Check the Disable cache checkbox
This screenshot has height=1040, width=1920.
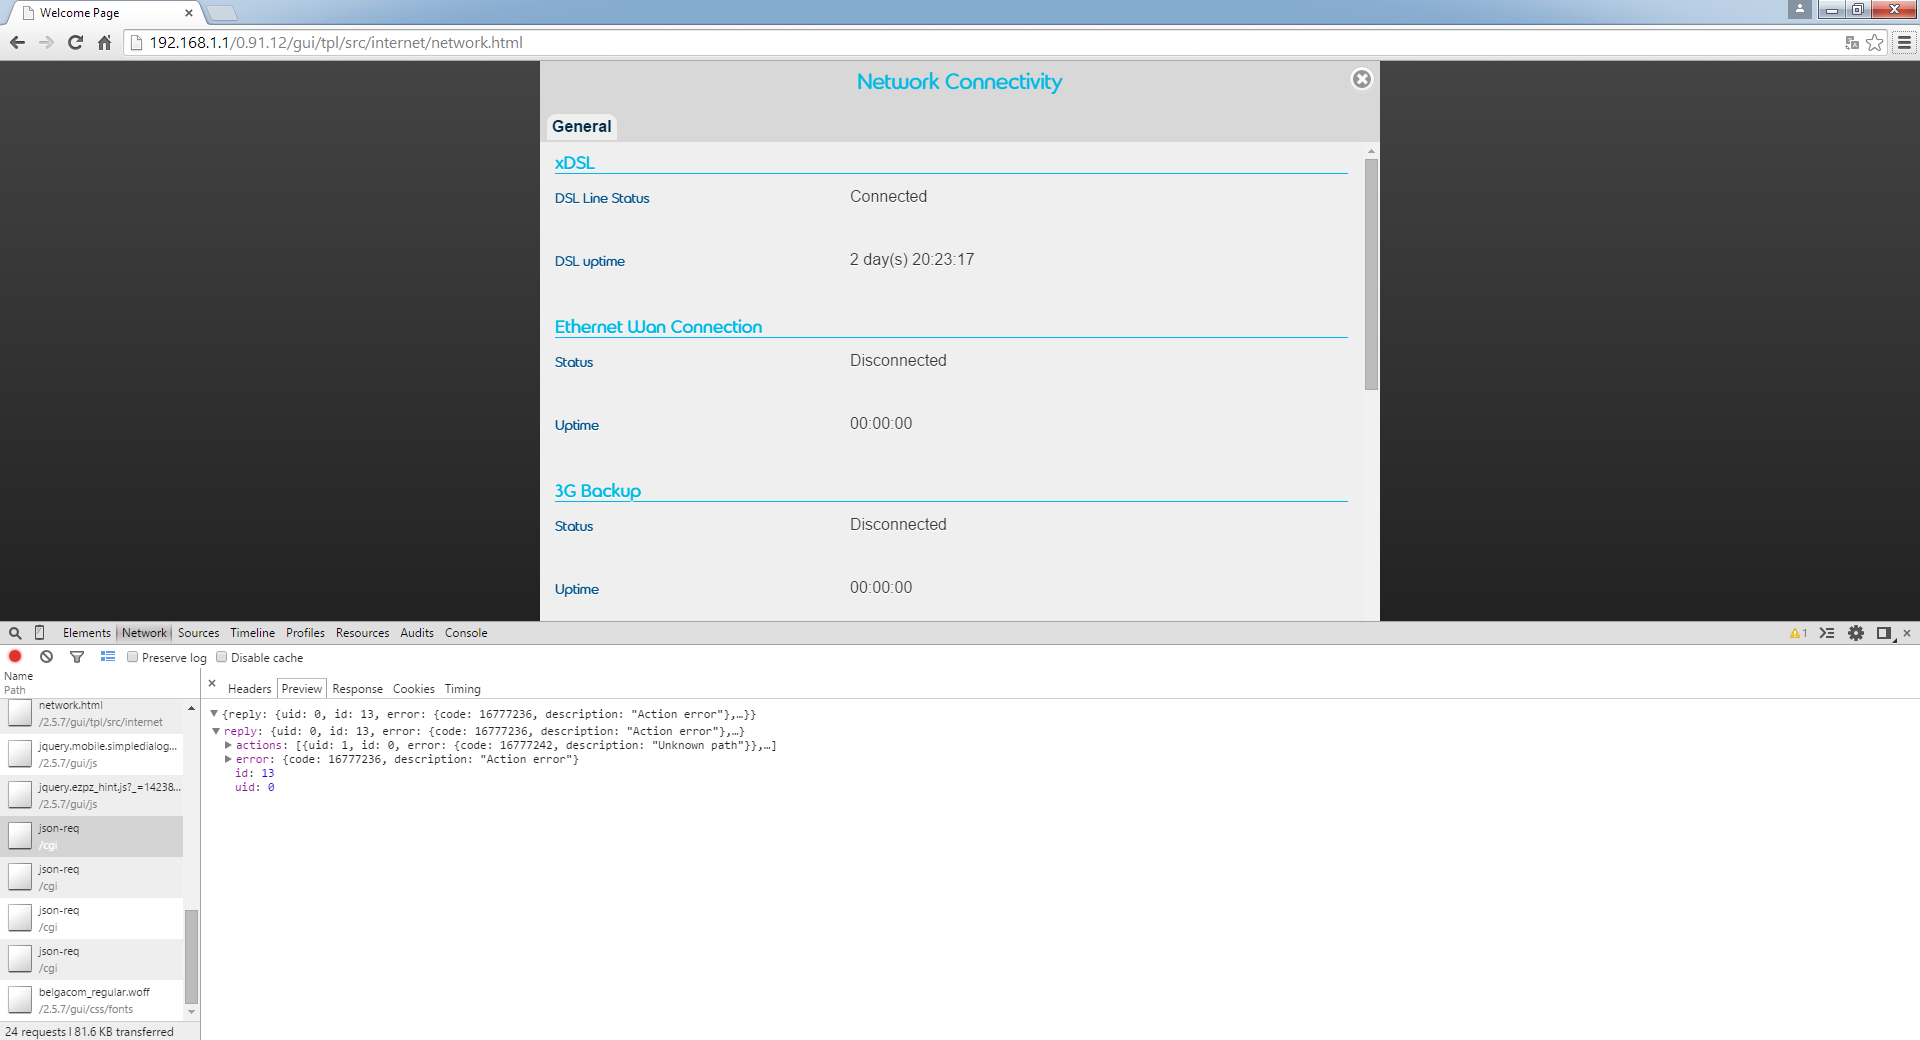click(222, 657)
